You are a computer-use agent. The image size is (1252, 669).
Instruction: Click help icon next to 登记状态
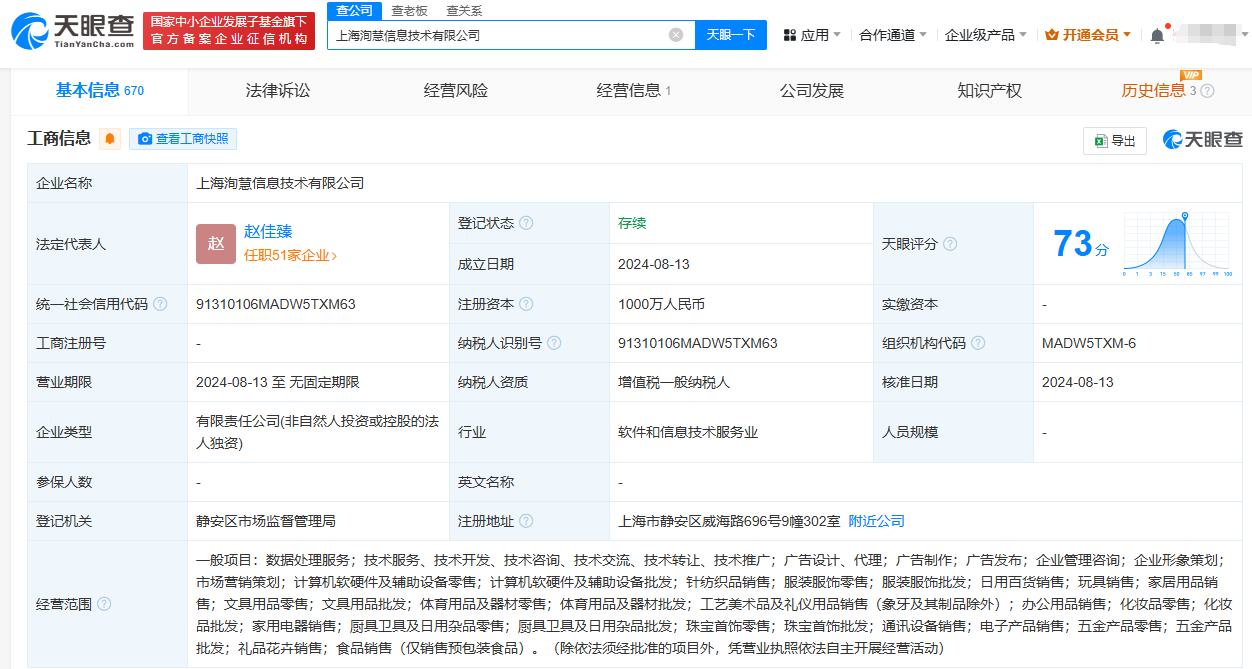526,223
